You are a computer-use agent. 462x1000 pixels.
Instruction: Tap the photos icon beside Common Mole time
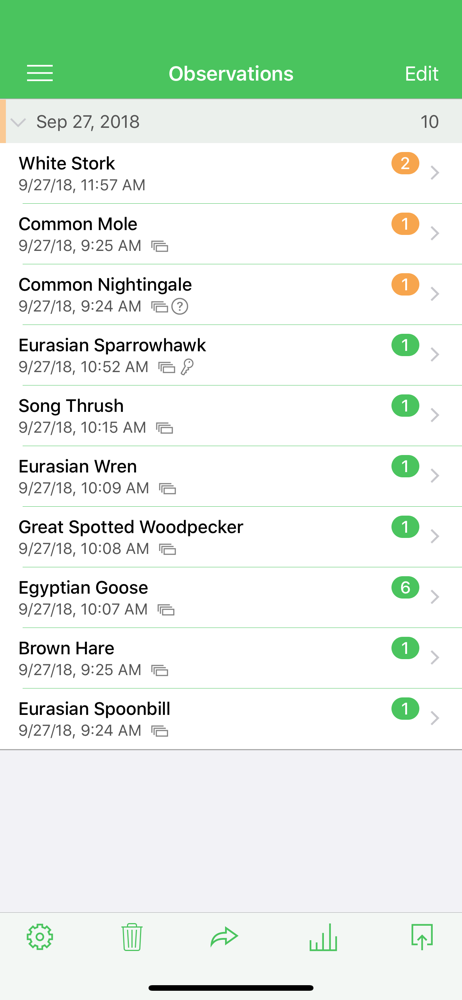coord(160,246)
